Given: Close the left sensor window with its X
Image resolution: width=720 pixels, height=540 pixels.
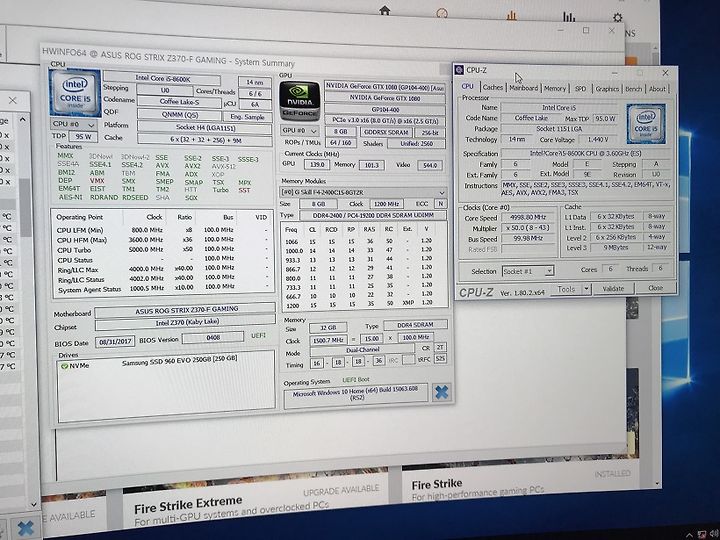Looking at the screenshot, I should tap(12, 100).
